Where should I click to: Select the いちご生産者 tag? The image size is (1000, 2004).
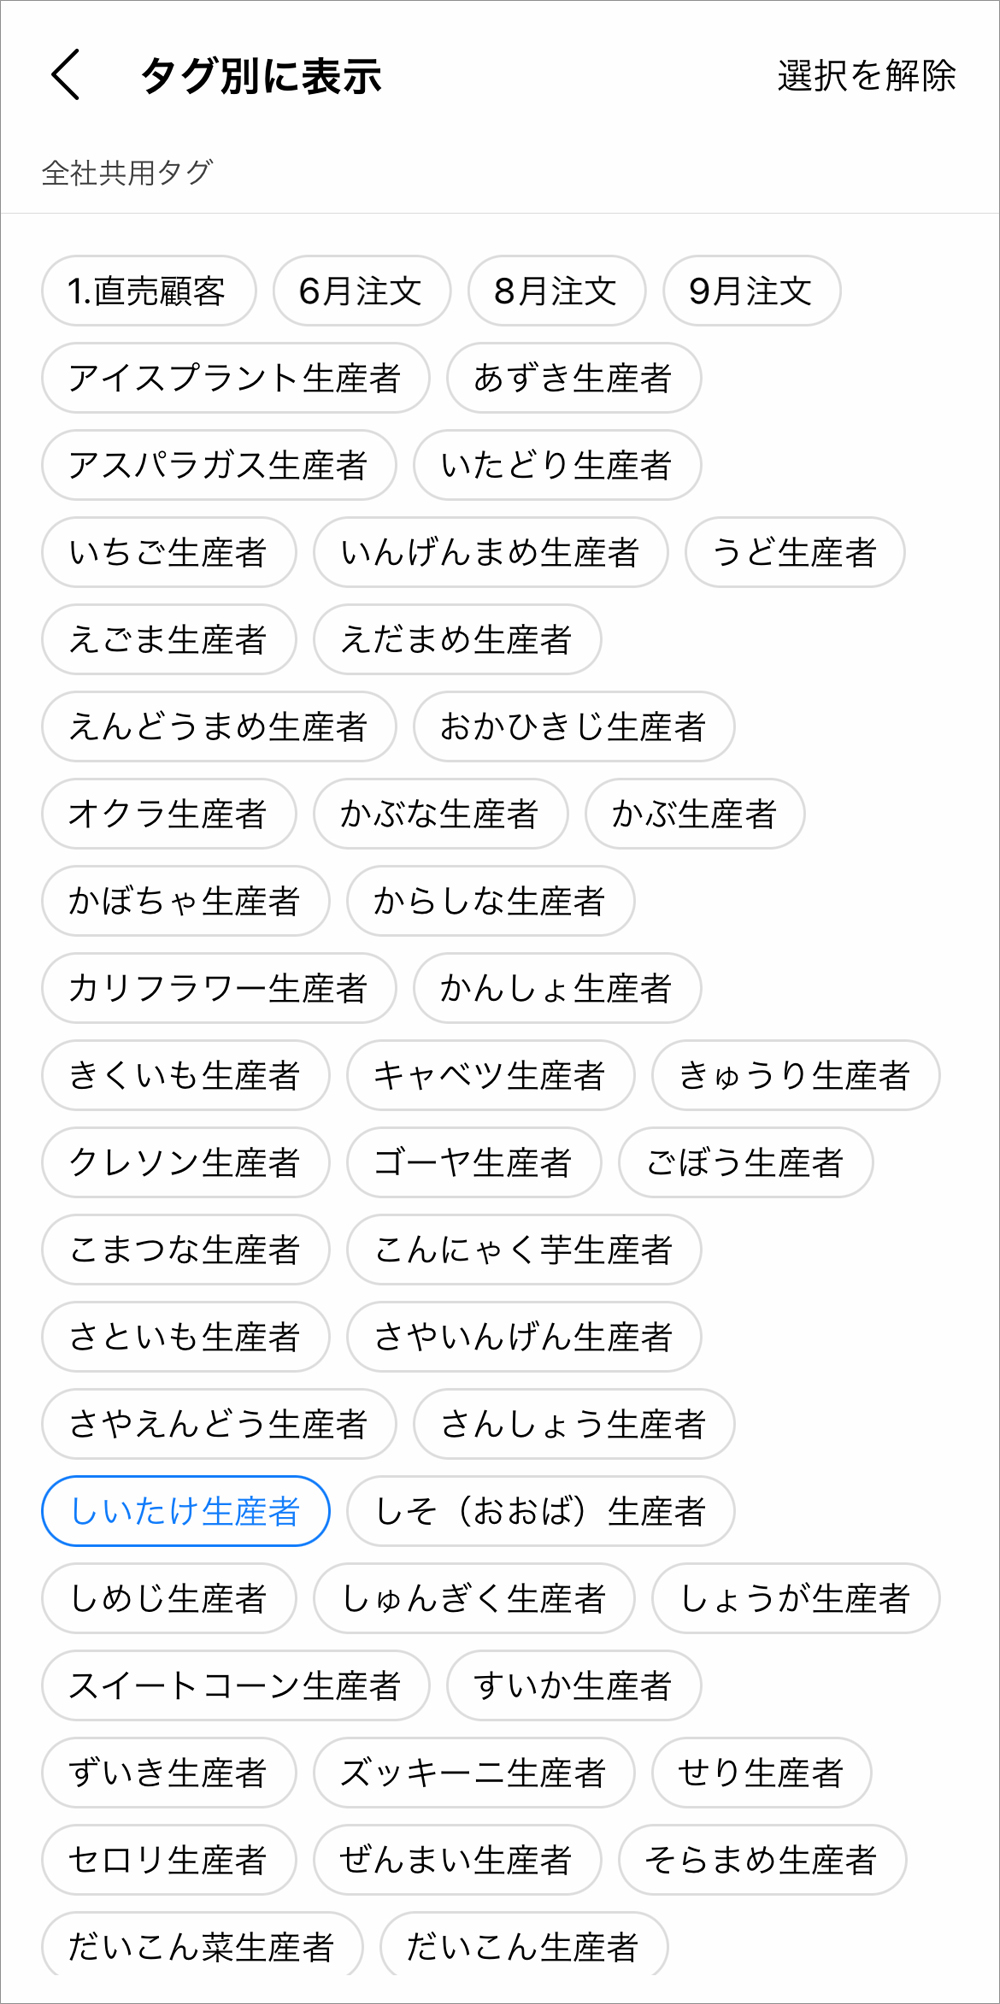coord(168,552)
